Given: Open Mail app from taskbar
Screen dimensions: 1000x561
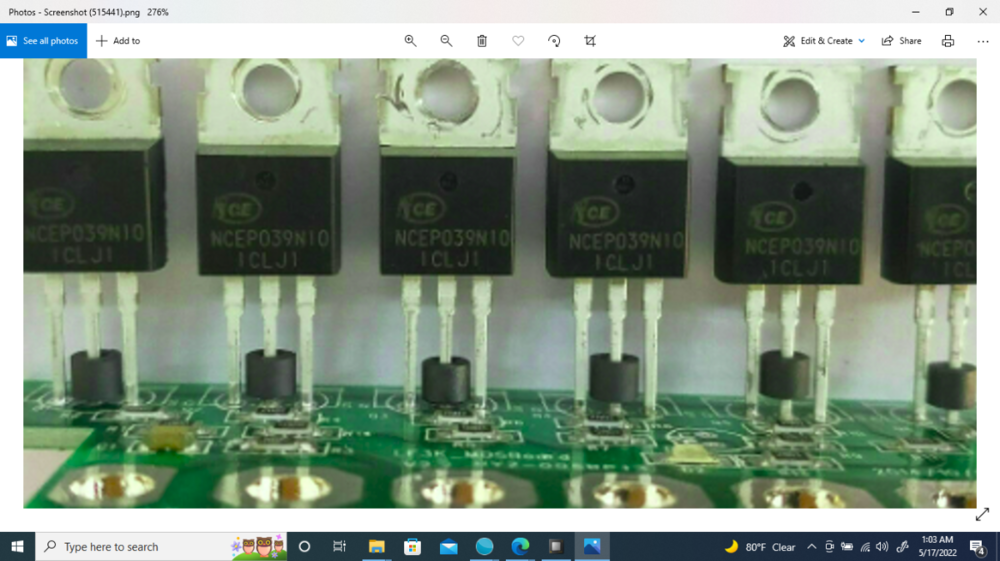Looking at the screenshot, I should [449, 546].
